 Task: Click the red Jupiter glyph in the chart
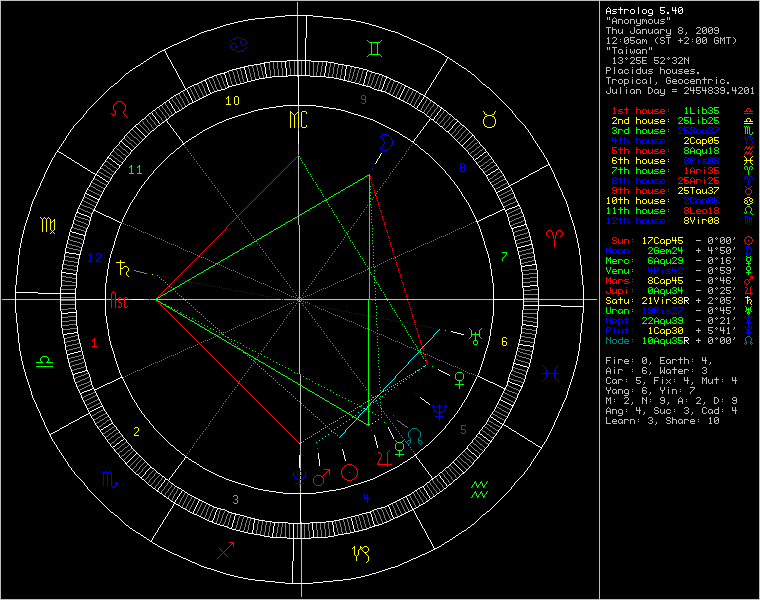(381, 458)
